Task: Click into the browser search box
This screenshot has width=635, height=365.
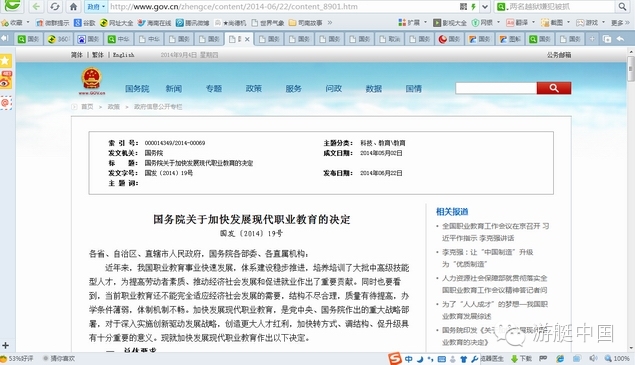Action: tap(560, 6)
